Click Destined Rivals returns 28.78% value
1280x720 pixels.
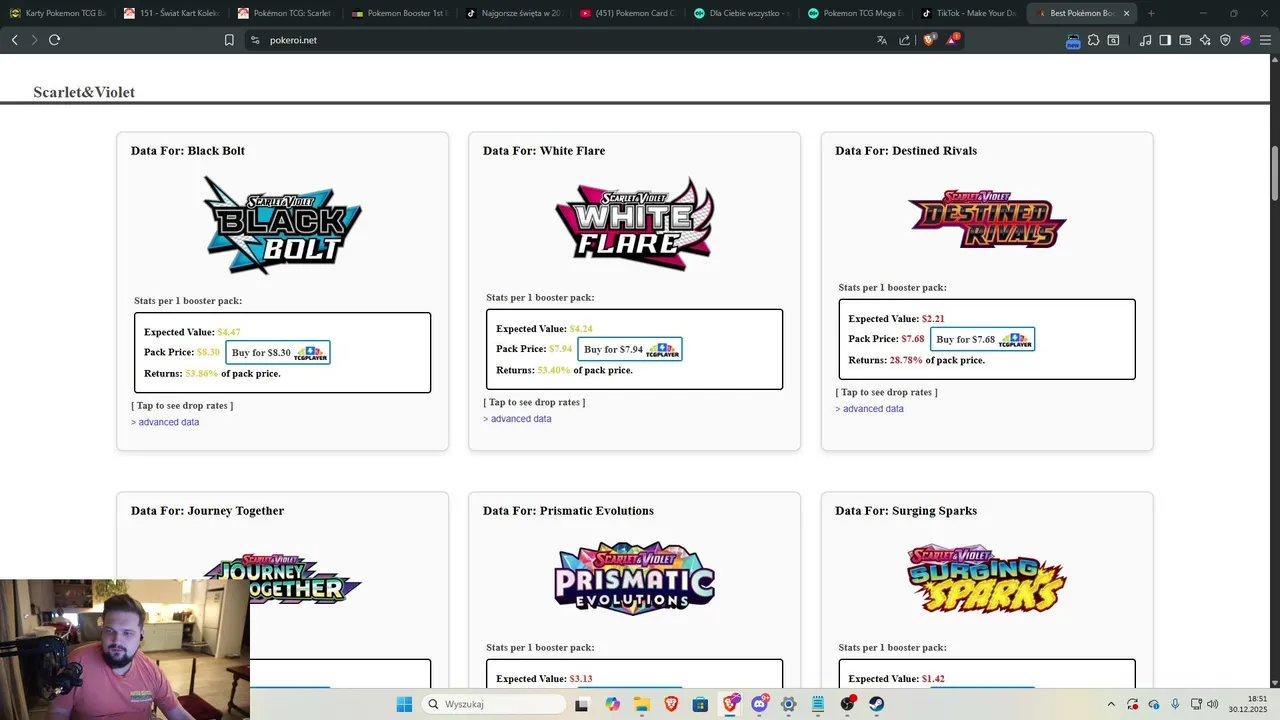[906, 360]
